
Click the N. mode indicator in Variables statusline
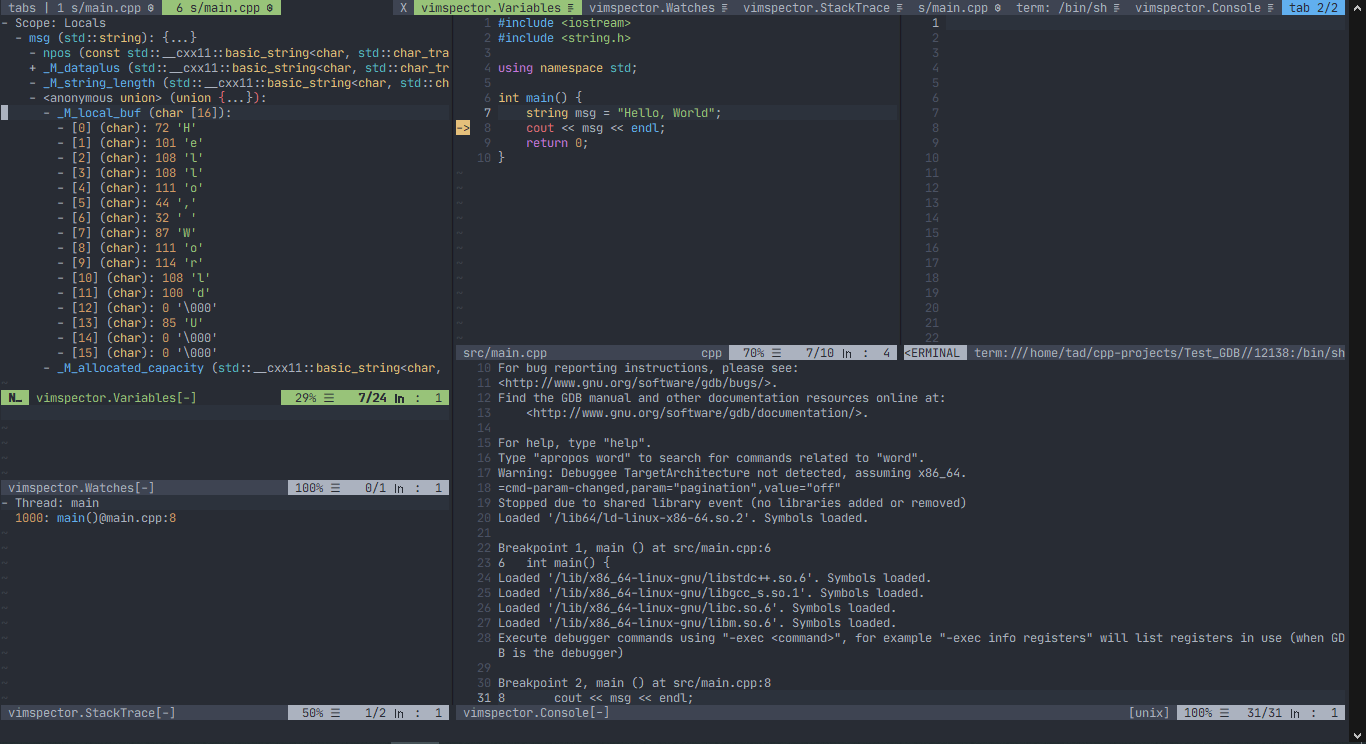[13, 397]
